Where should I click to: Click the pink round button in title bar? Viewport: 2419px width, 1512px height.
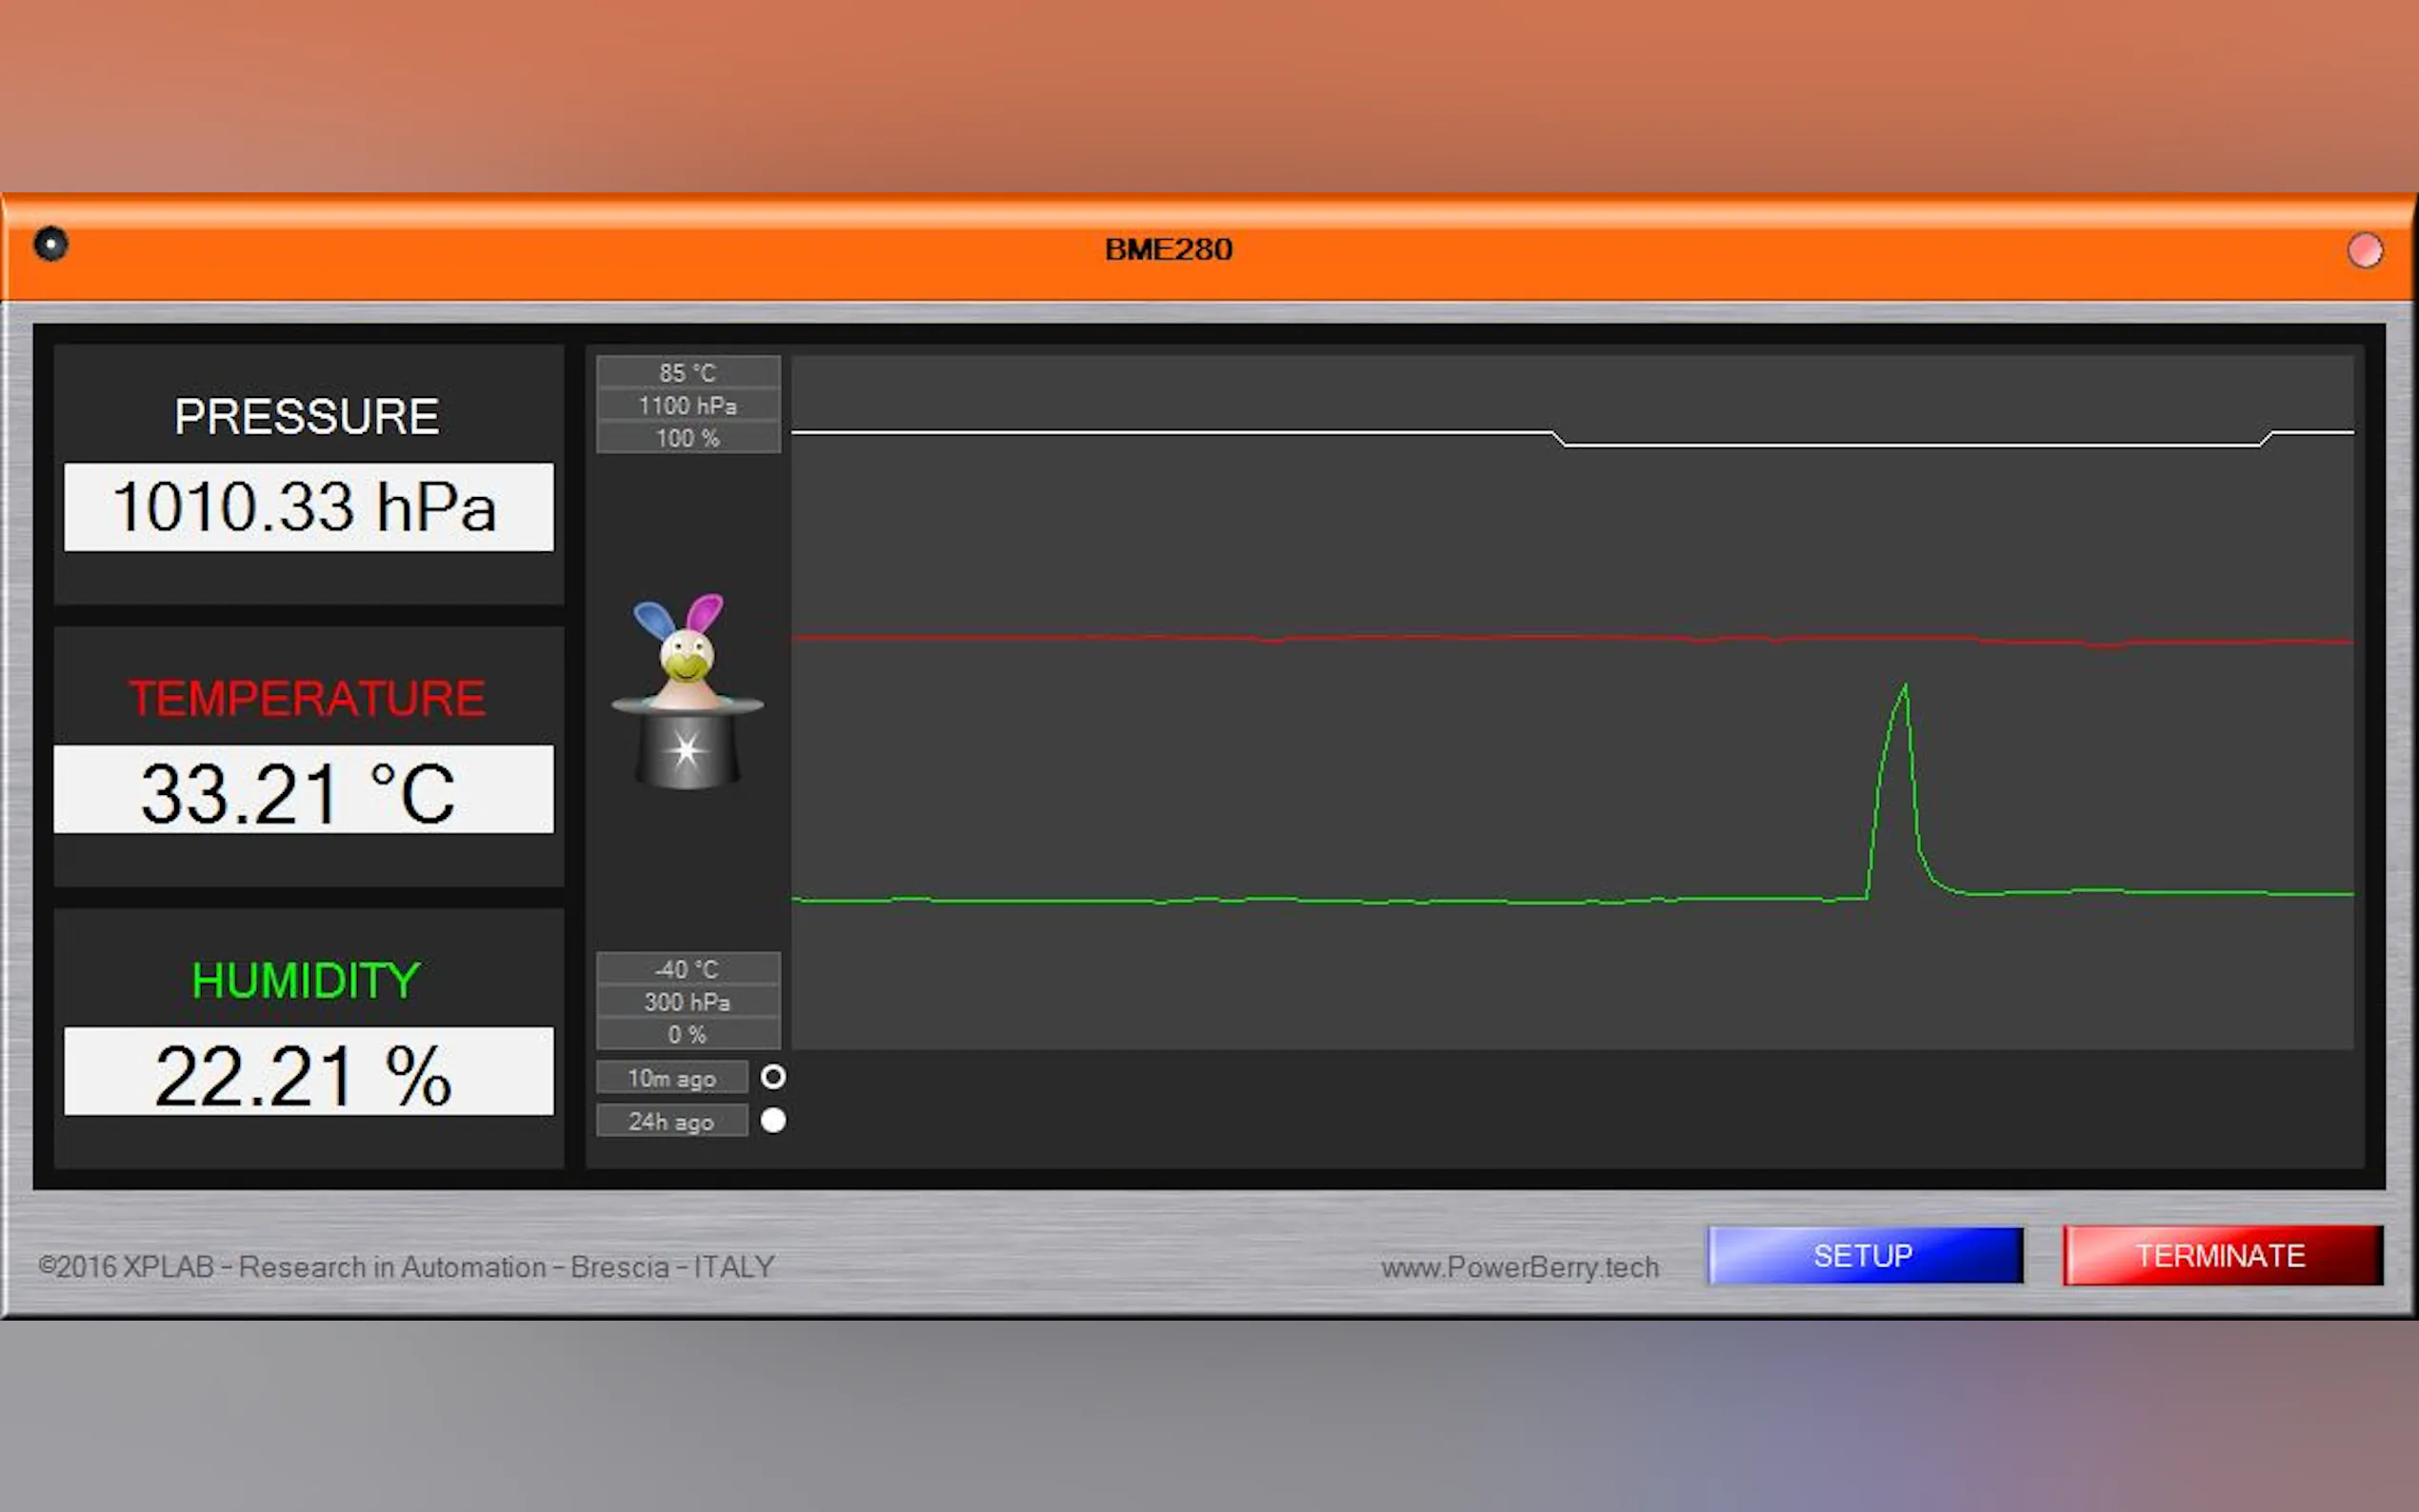(2364, 250)
